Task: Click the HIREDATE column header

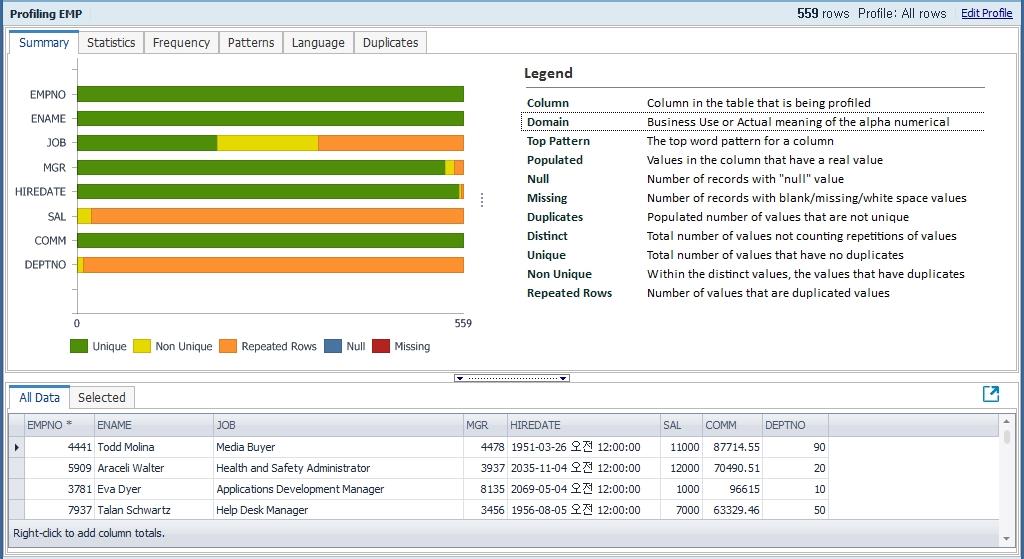Action: click(583, 425)
